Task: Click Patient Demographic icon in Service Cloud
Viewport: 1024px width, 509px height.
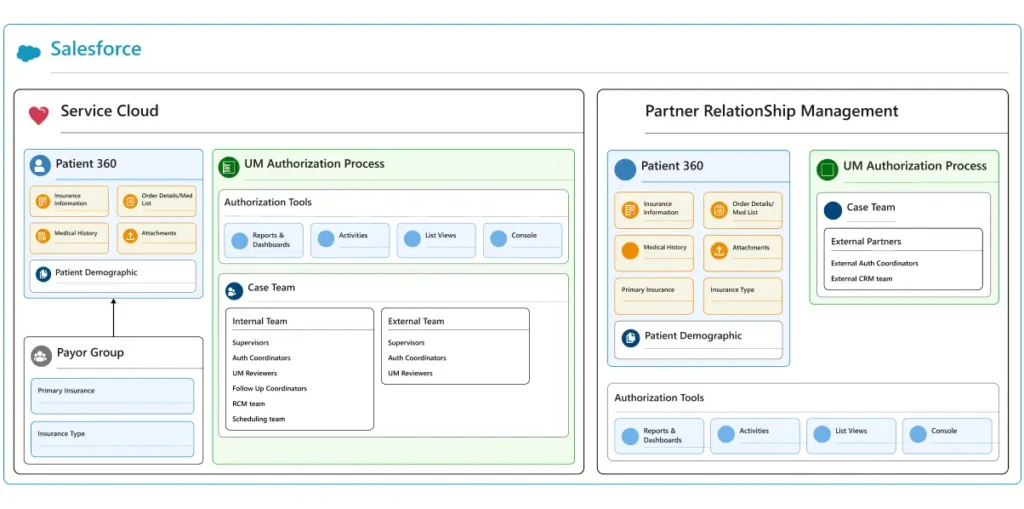Action: click(44, 274)
